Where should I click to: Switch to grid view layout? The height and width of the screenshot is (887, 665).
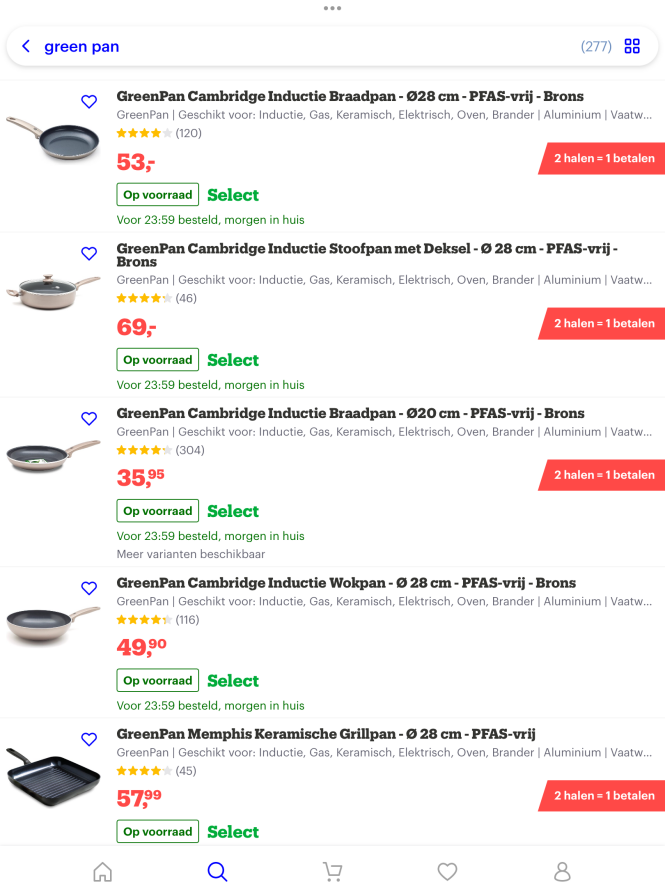click(x=632, y=46)
